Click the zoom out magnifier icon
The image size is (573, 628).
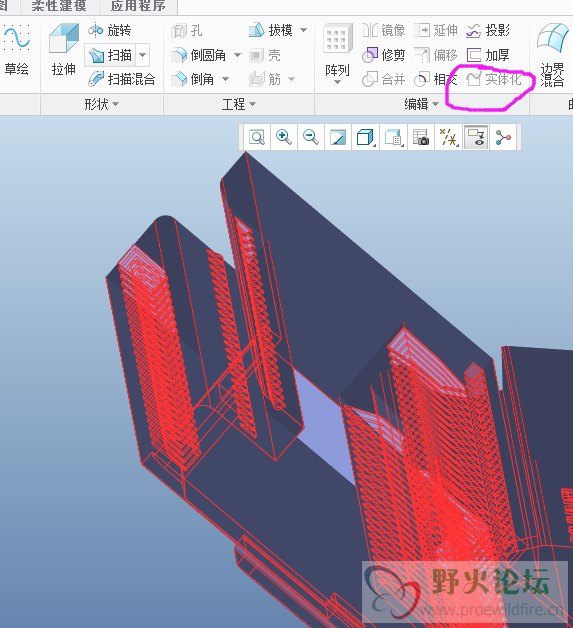tap(311, 137)
